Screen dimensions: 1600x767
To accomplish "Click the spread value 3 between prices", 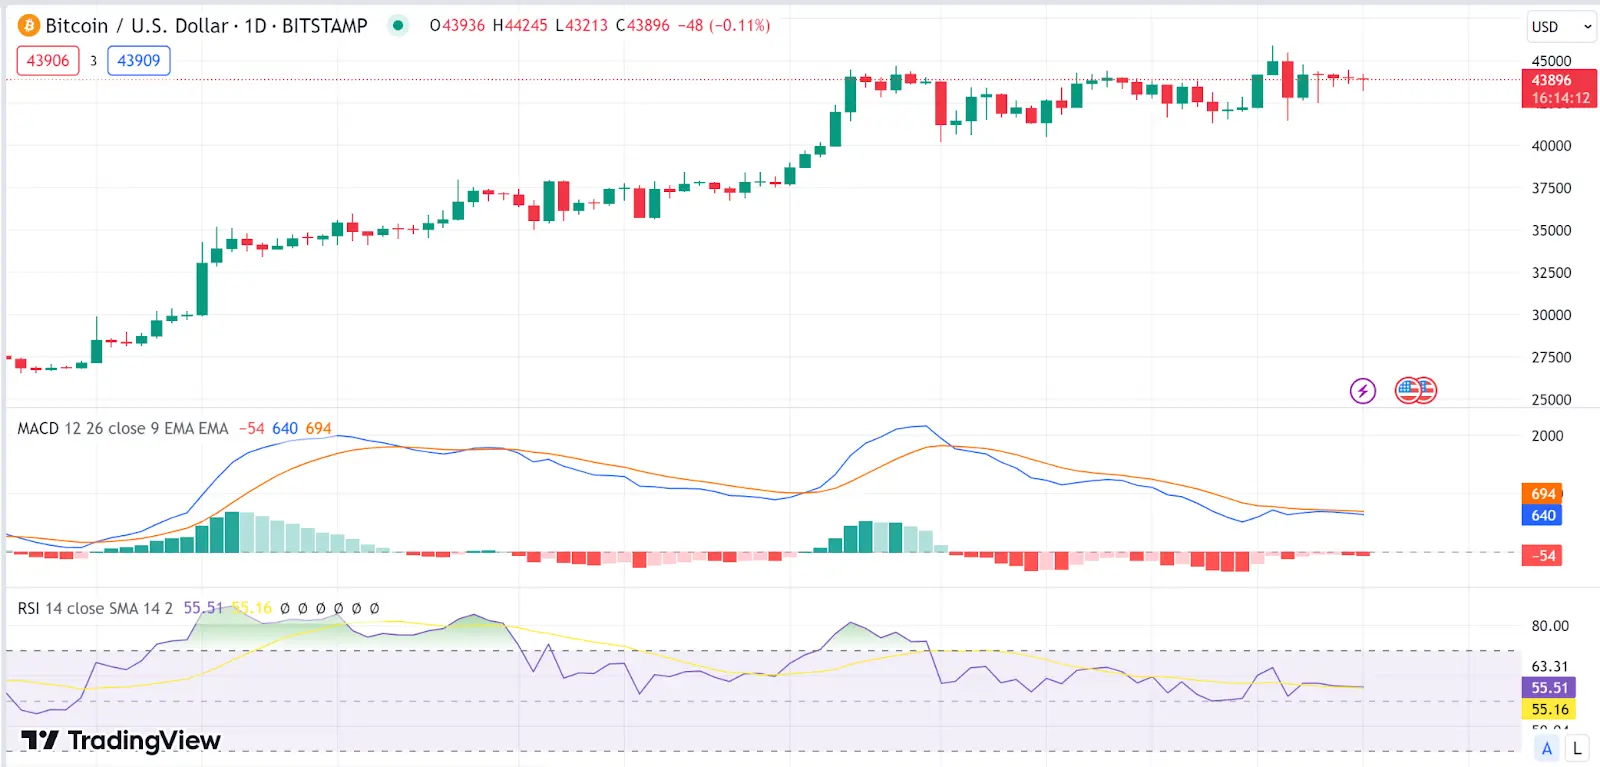I will click(94, 61).
